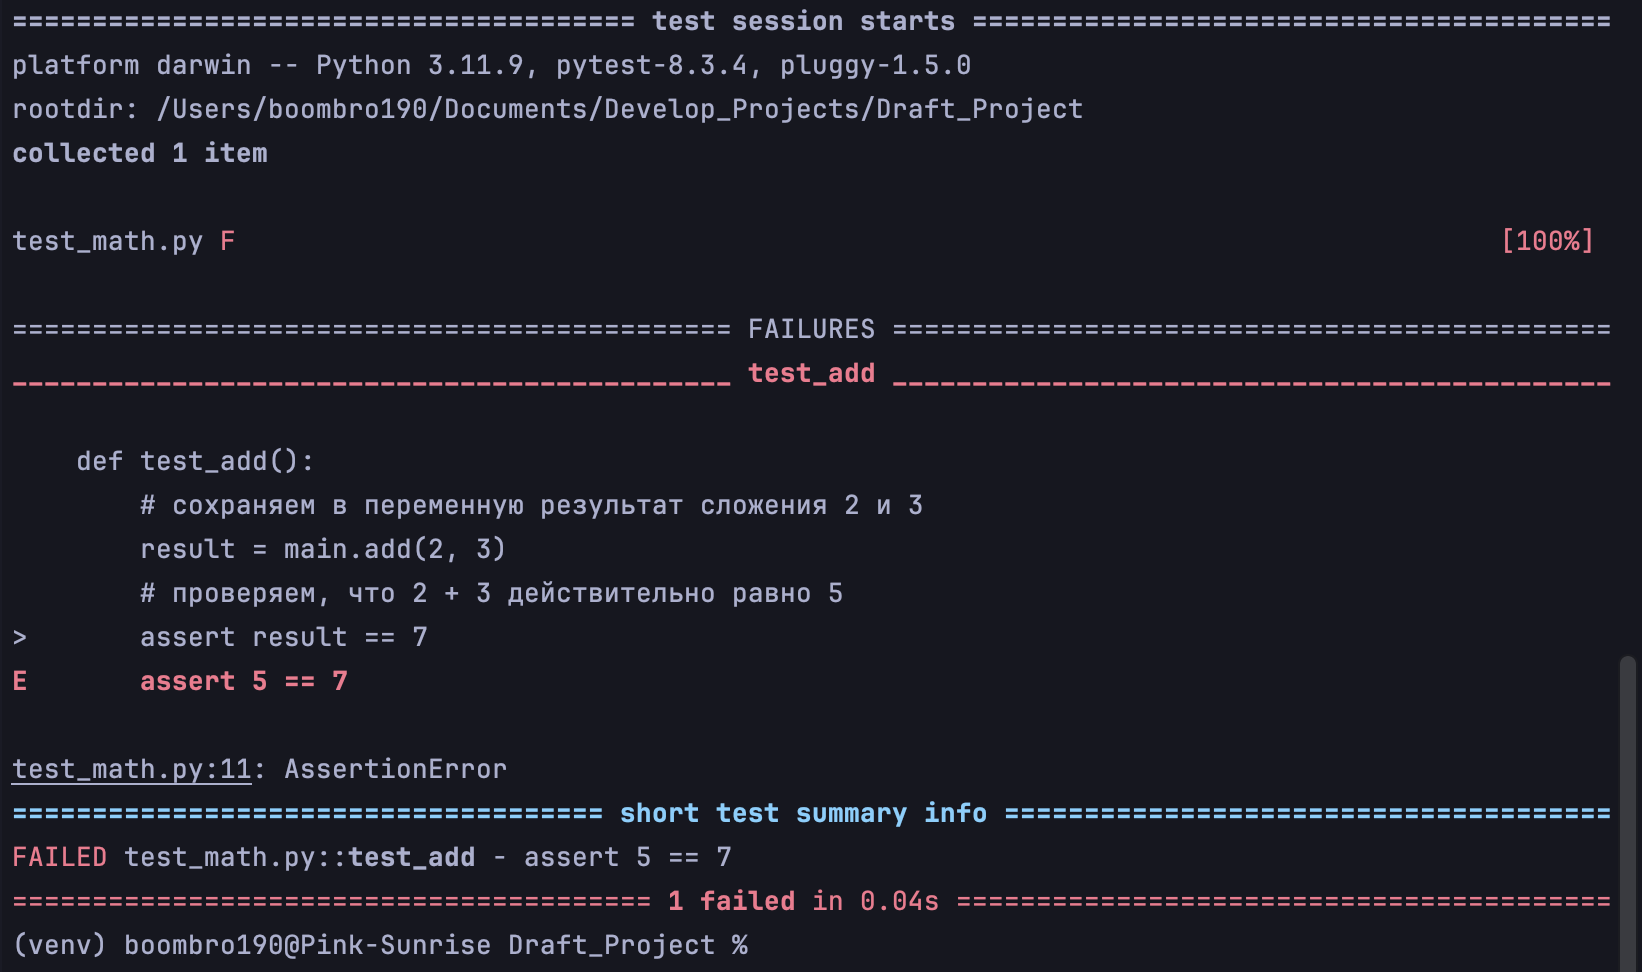Open the underlined test_math.py:11 link
Viewport: 1642px width, 972px height.
click(131, 769)
